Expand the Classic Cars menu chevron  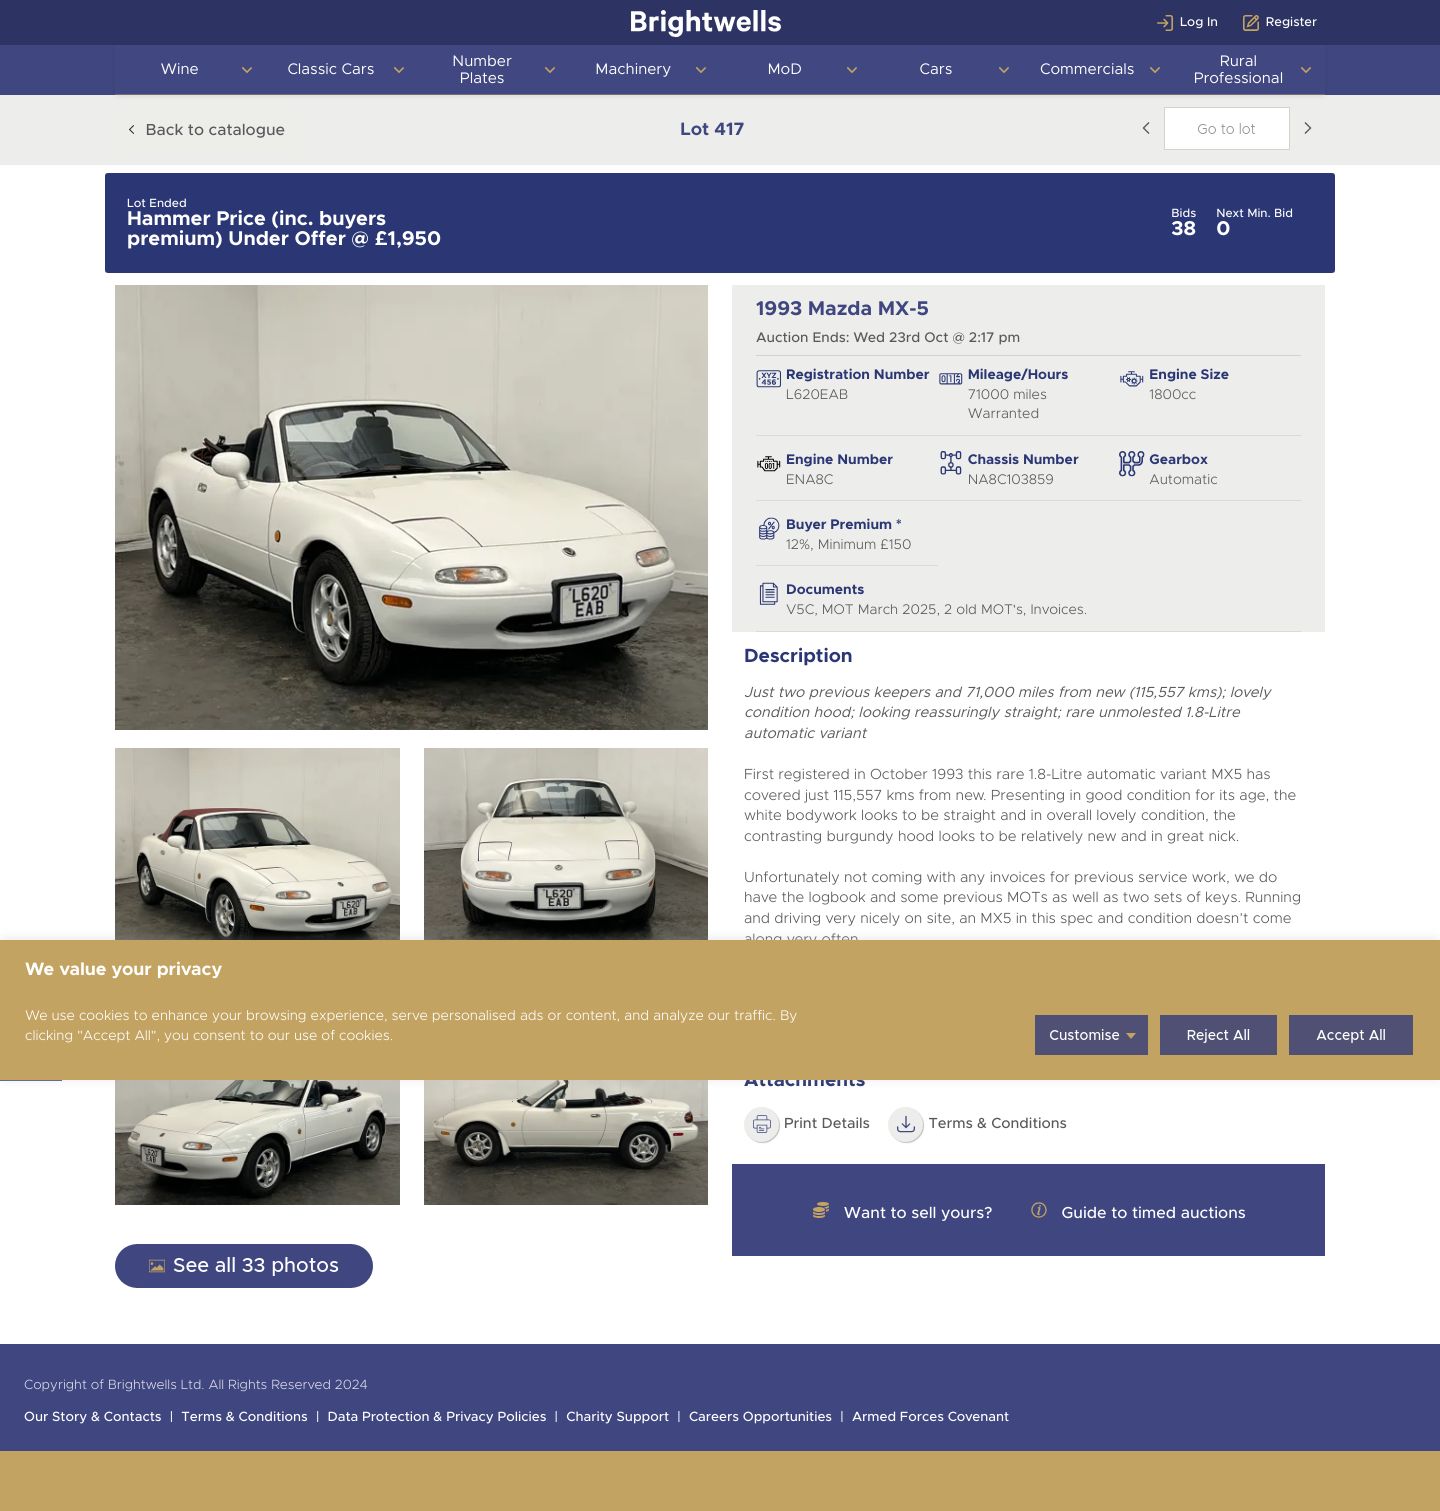[x=399, y=70]
